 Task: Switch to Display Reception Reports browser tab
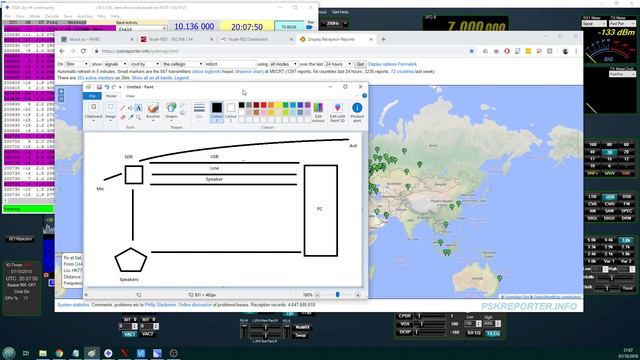pos(336,39)
